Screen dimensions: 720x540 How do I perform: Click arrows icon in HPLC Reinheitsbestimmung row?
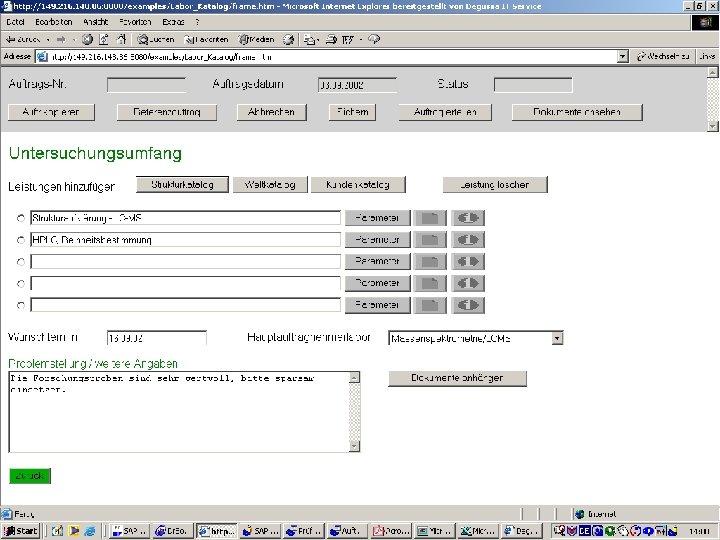(x=468, y=239)
